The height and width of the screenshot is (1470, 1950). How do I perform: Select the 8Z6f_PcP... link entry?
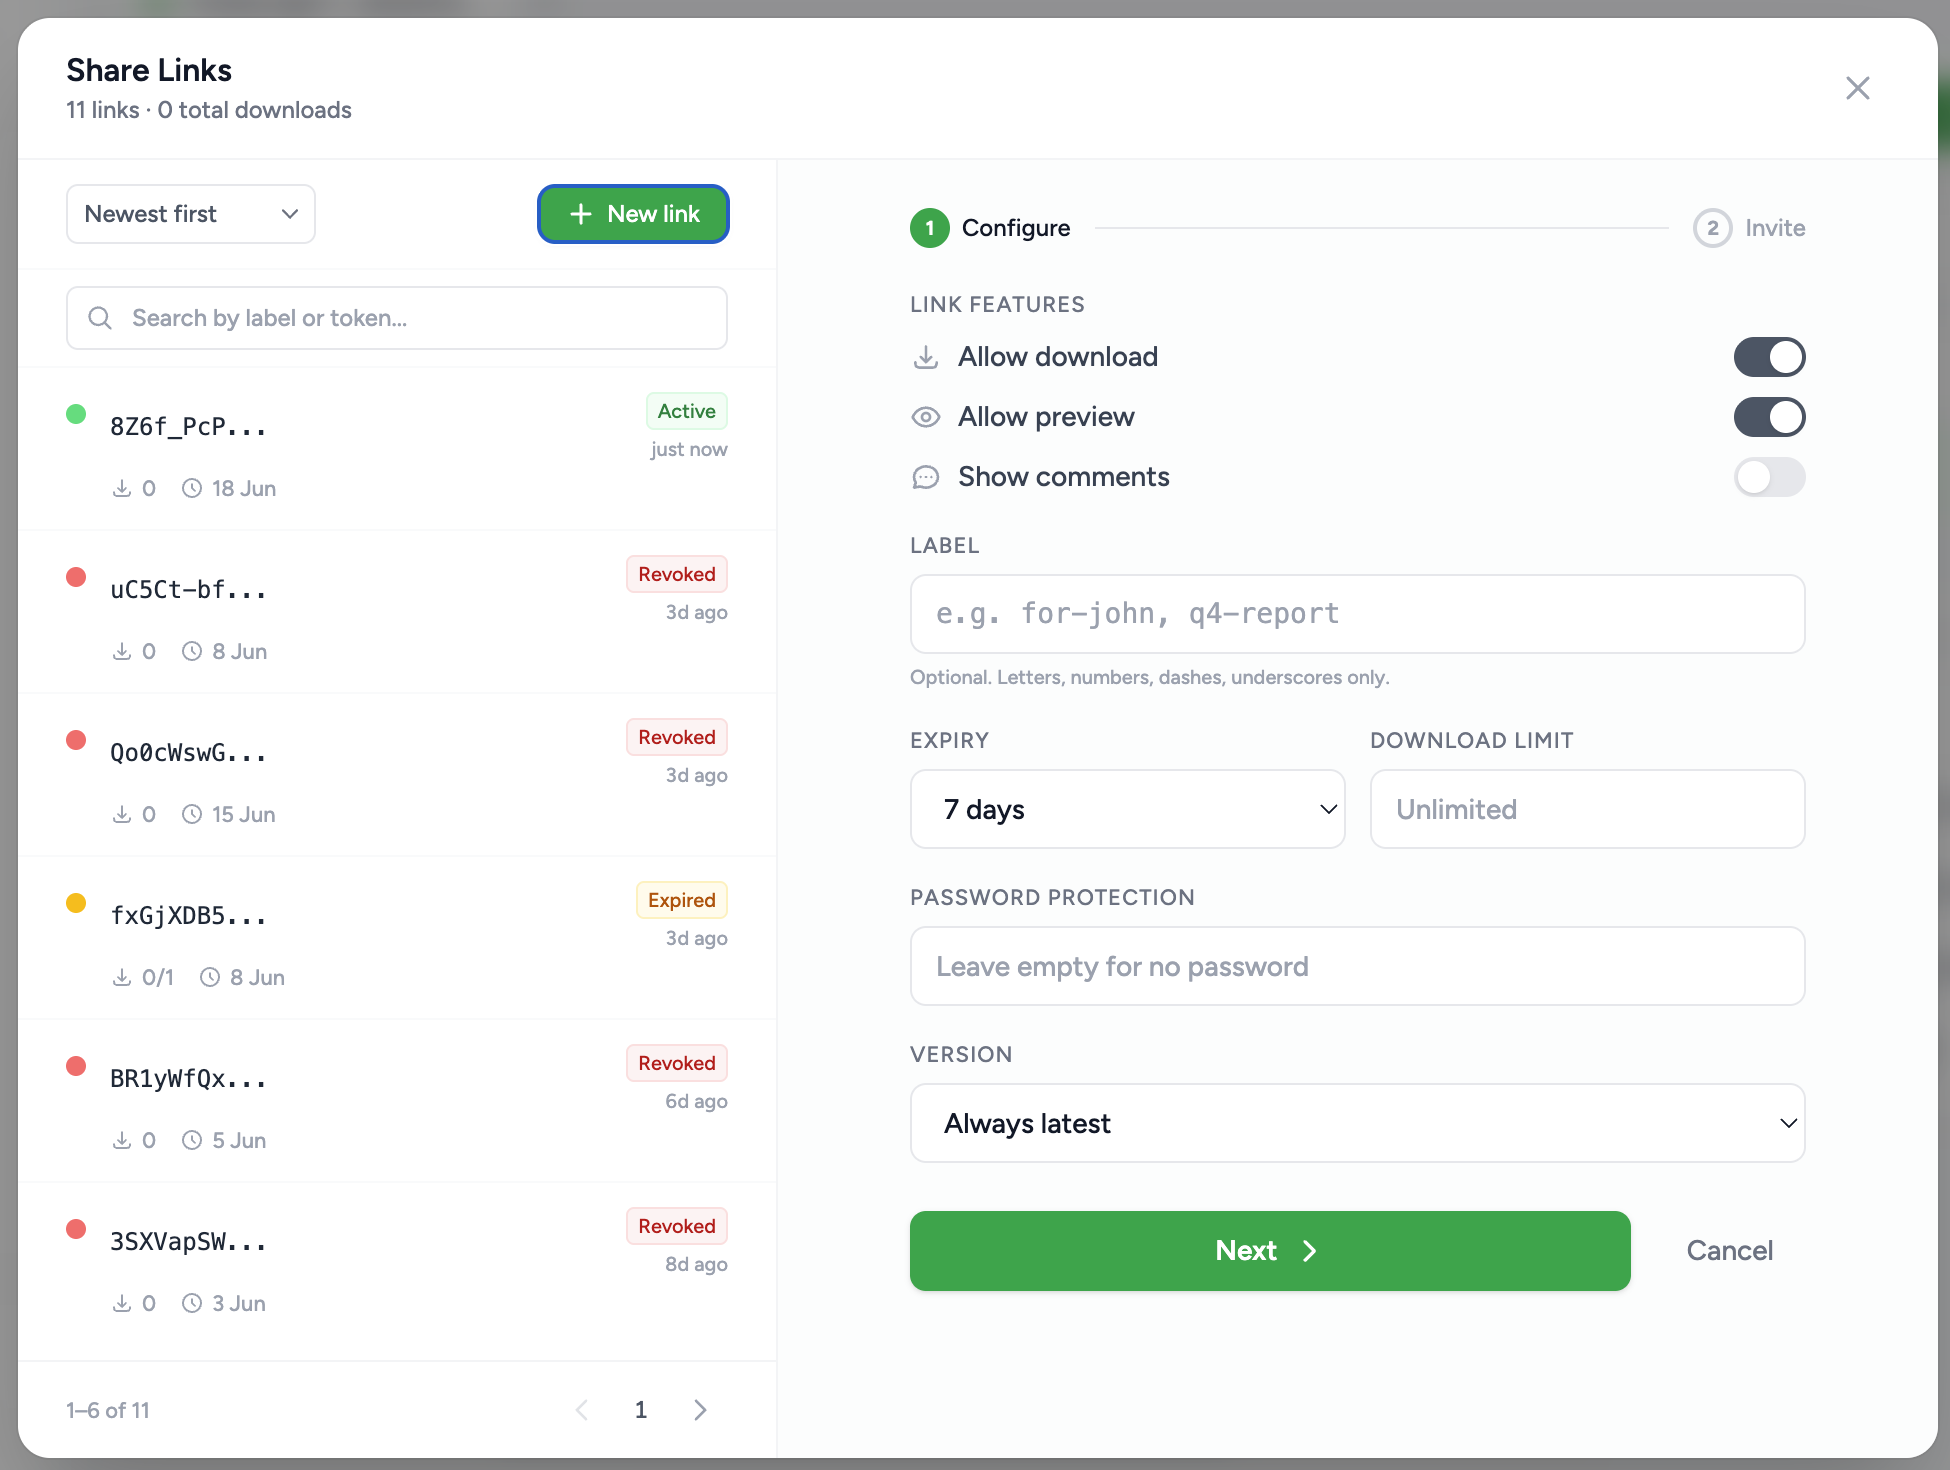397,449
